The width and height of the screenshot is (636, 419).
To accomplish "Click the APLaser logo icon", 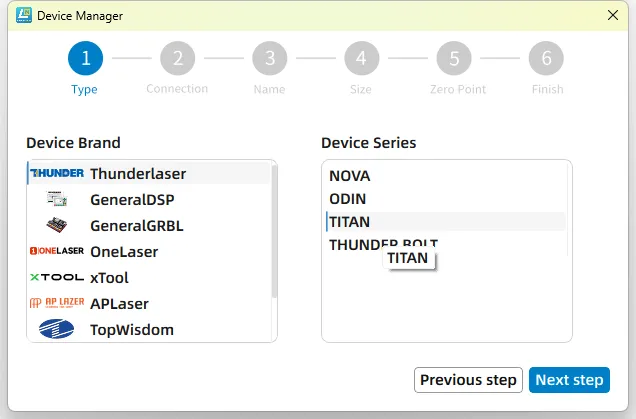I will [57, 303].
